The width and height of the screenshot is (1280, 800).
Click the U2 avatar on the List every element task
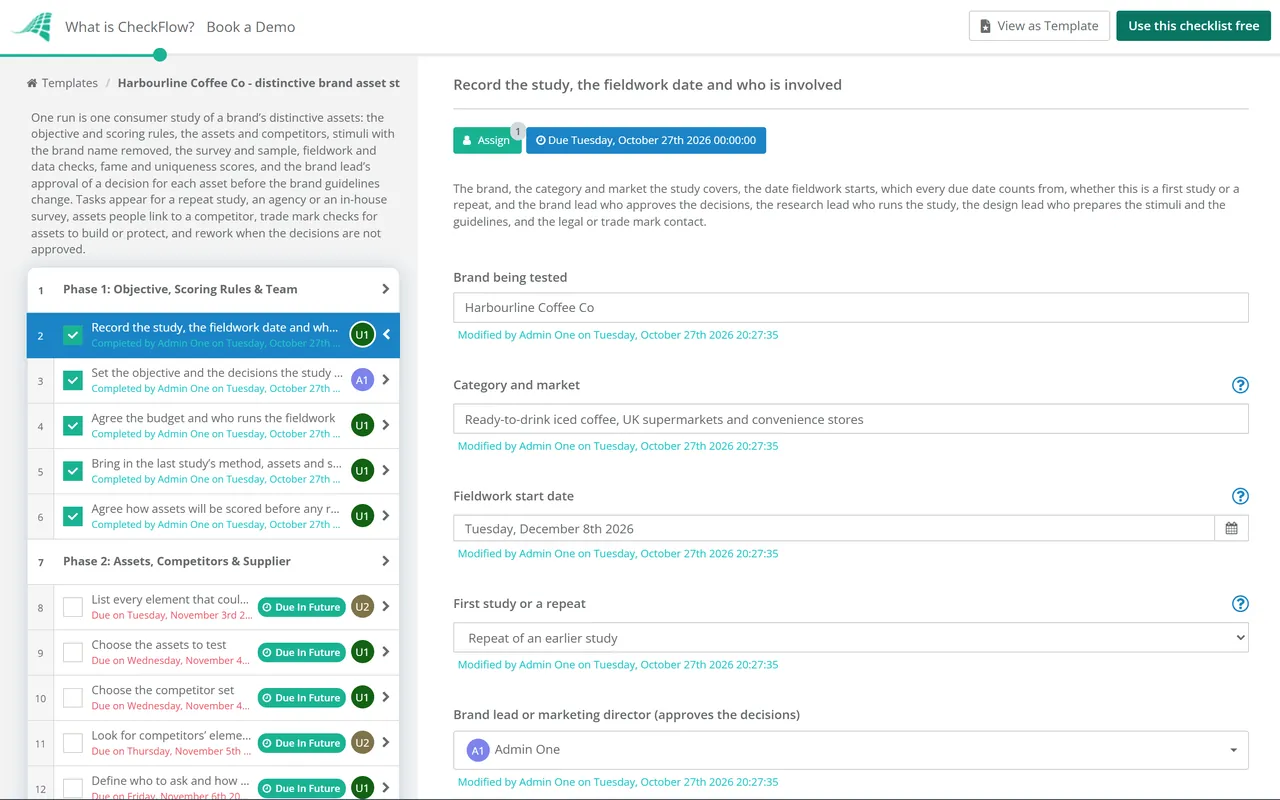click(362, 607)
